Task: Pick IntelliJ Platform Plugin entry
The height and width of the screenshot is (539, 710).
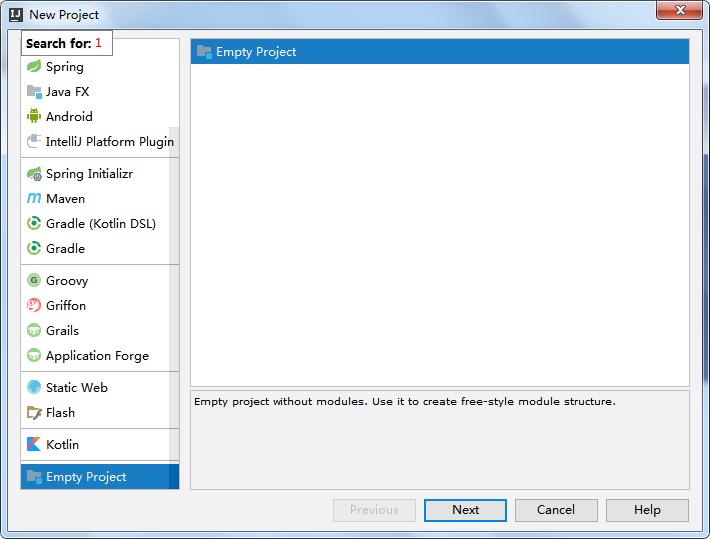Action: [x=100, y=141]
